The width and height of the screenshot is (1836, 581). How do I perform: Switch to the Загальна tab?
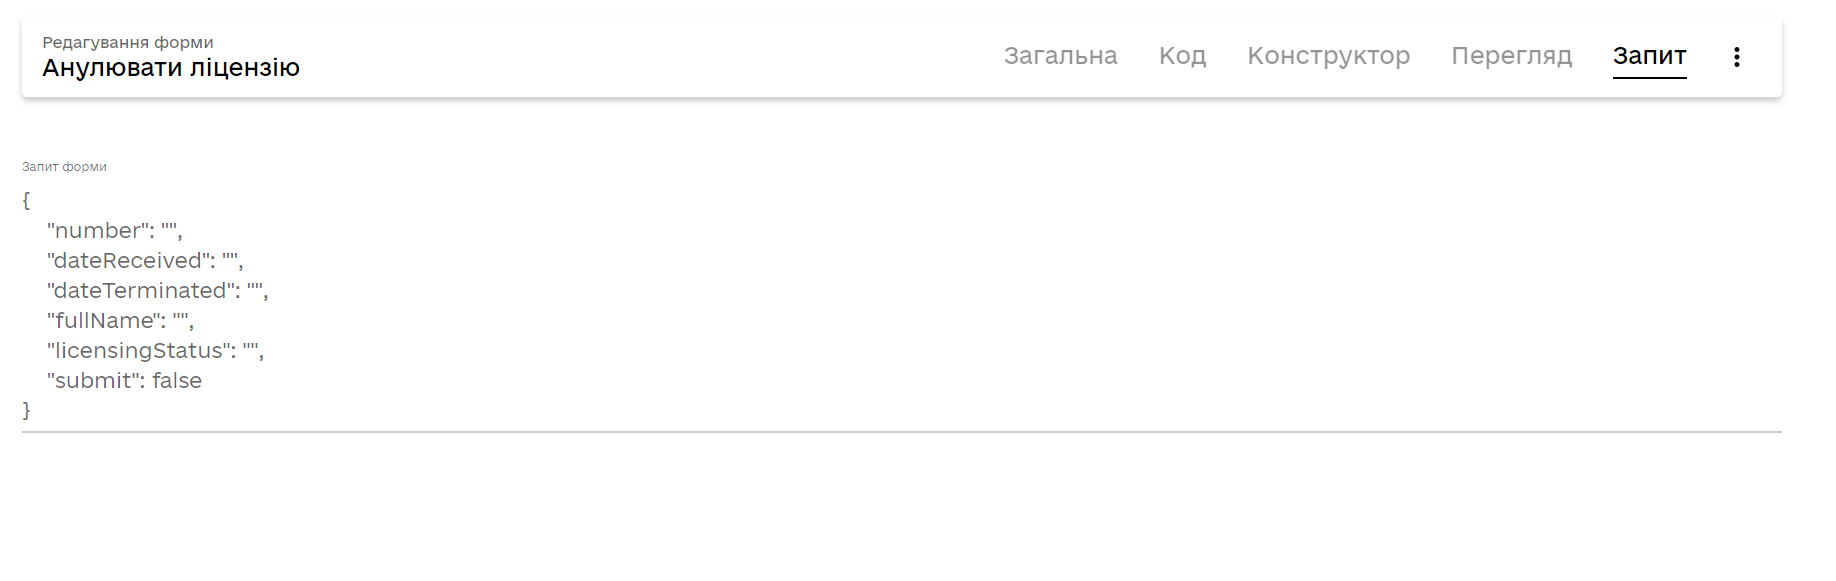point(1060,56)
